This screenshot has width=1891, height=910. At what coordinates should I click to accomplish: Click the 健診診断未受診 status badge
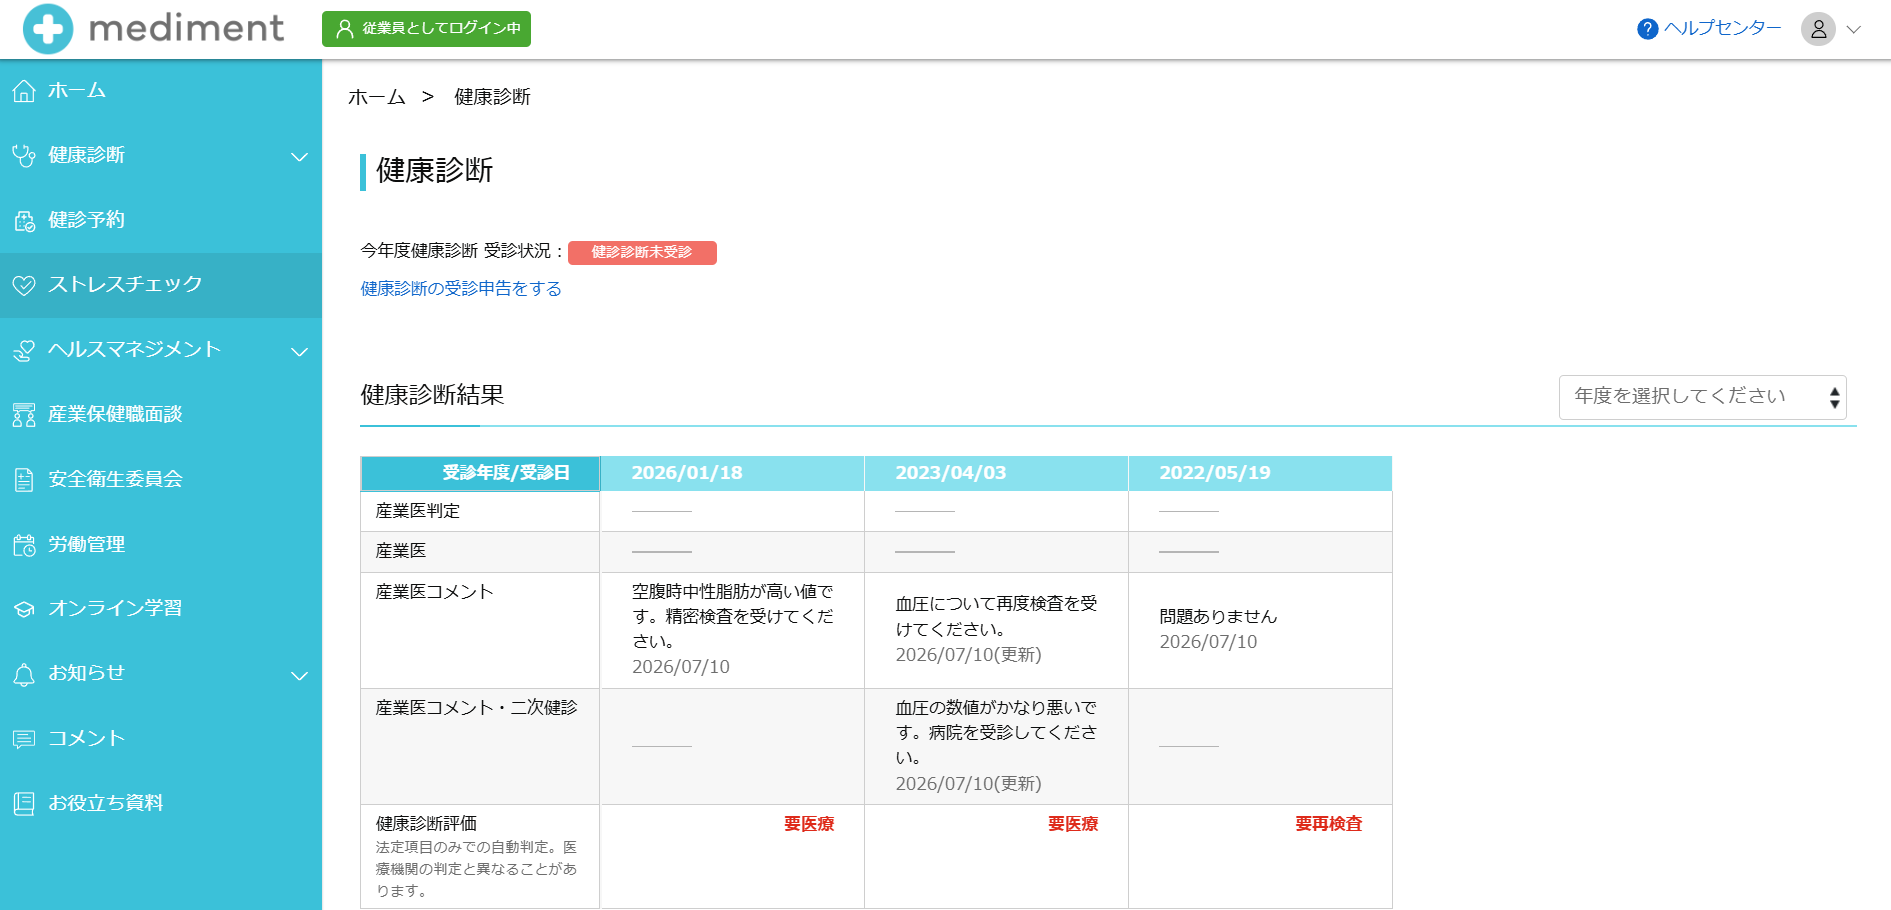(x=642, y=252)
